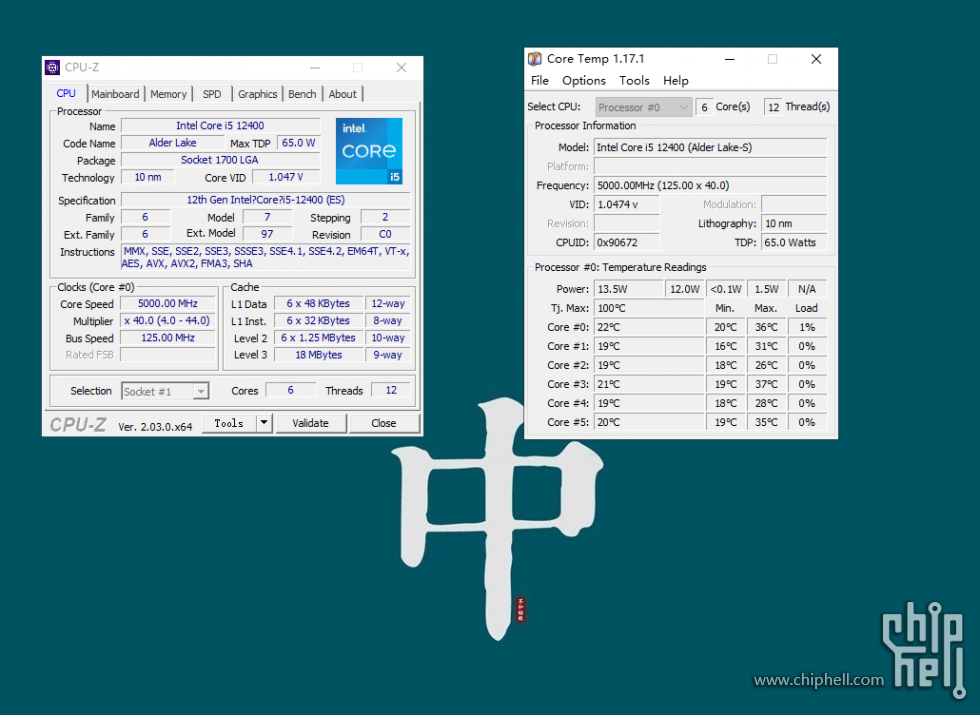980x715 pixels.
Task: Open the Processor #0 Select CPU dropdown
Action: click(643, 107)
